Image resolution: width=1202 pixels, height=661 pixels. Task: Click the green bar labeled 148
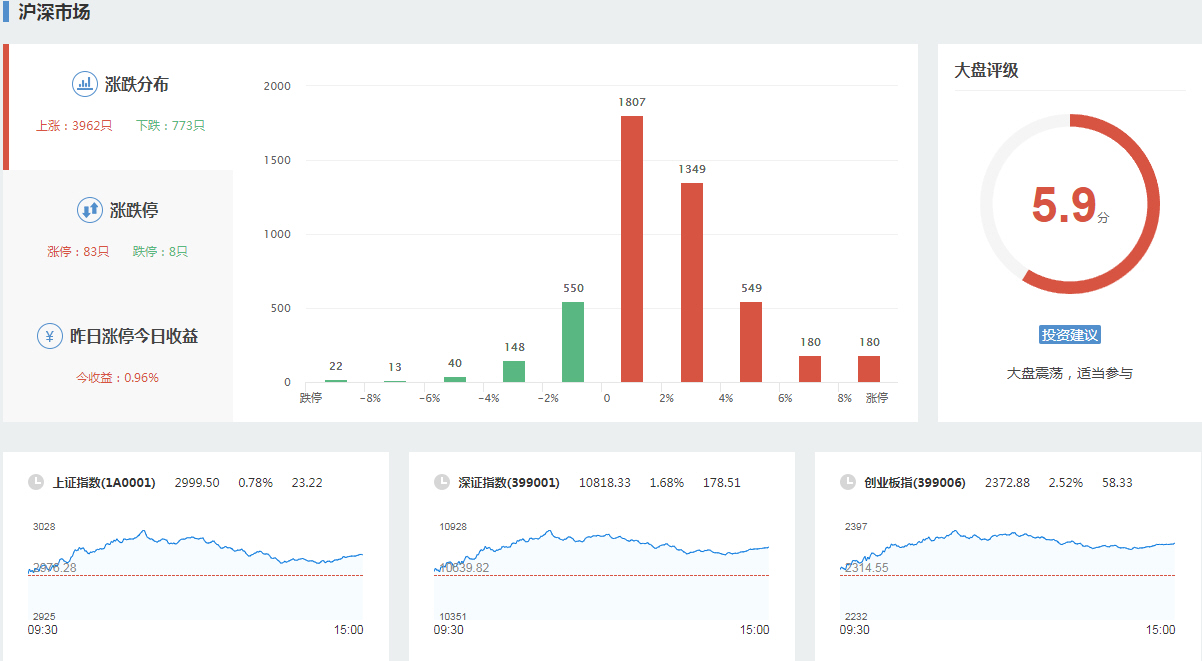(x=514, y=371)
